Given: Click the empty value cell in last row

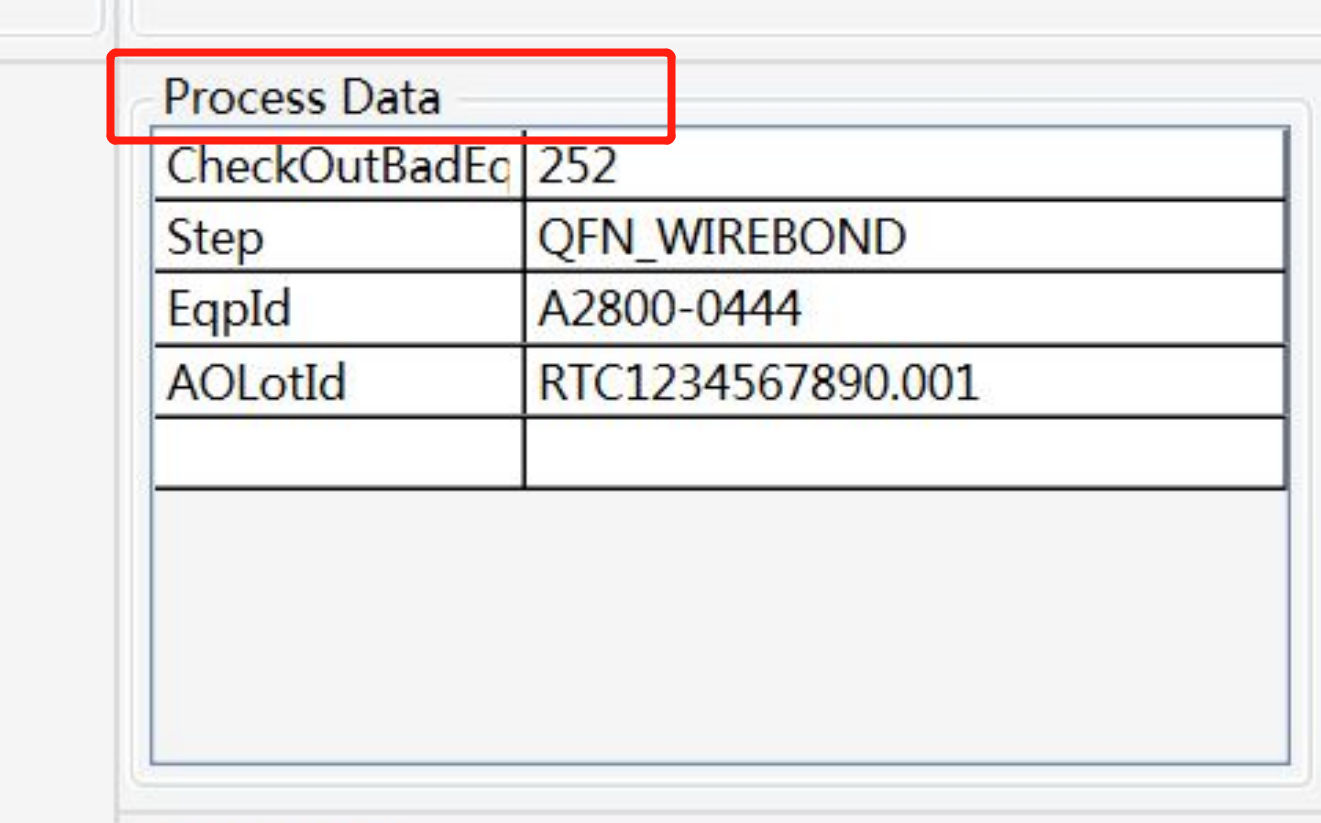Looking at the screenshot, I should (x=903, y=453).
